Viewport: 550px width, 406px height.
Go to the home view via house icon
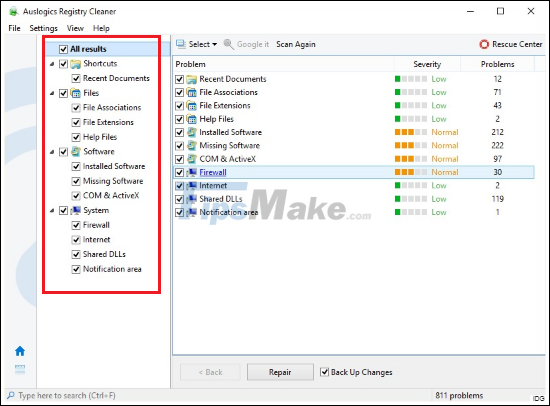click(x=20, y=351)
